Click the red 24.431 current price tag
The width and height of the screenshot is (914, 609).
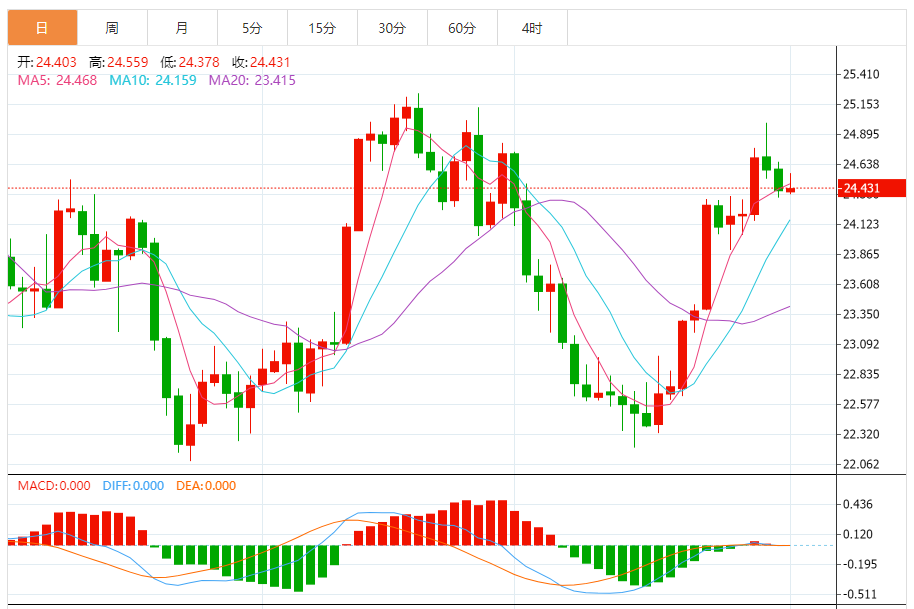872,188
